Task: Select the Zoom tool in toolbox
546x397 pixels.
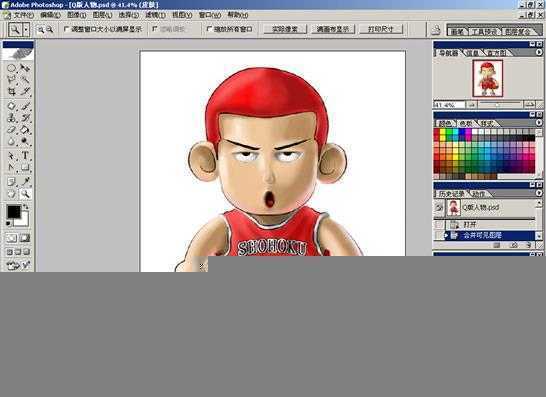Action: tap(24, 194)
